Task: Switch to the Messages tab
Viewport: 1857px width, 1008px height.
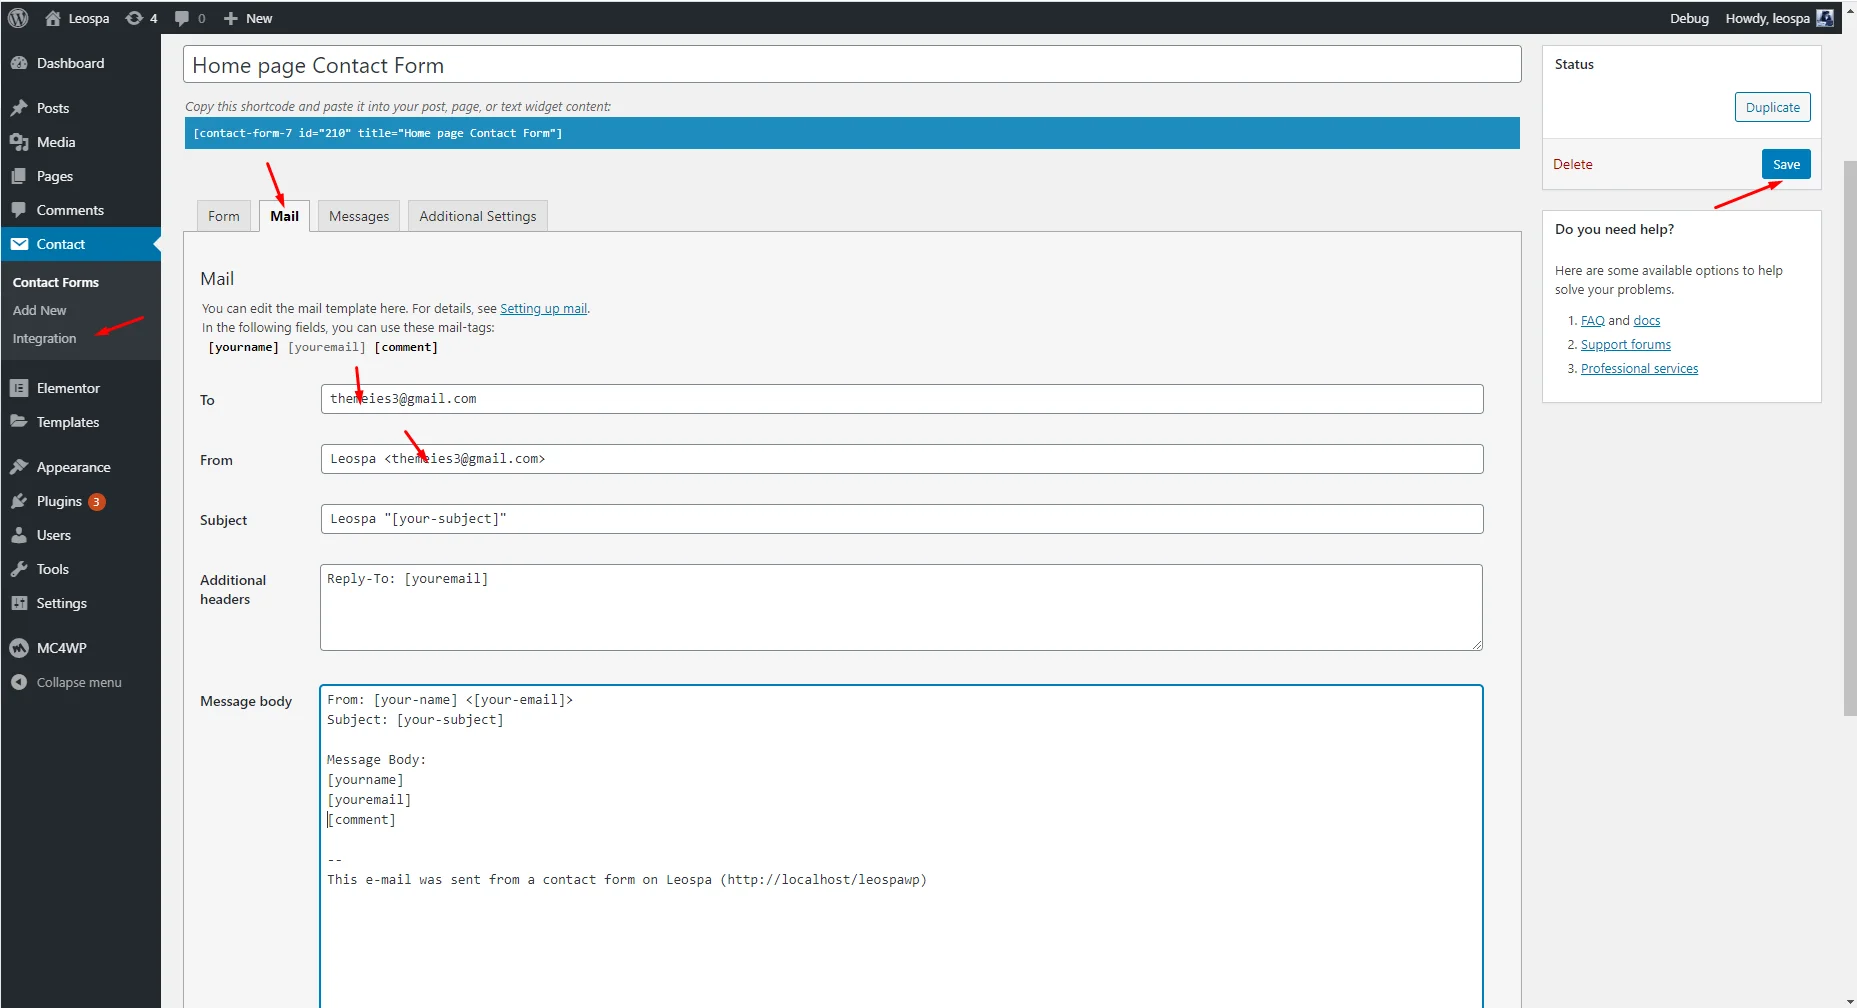Action: pos(359,216)
